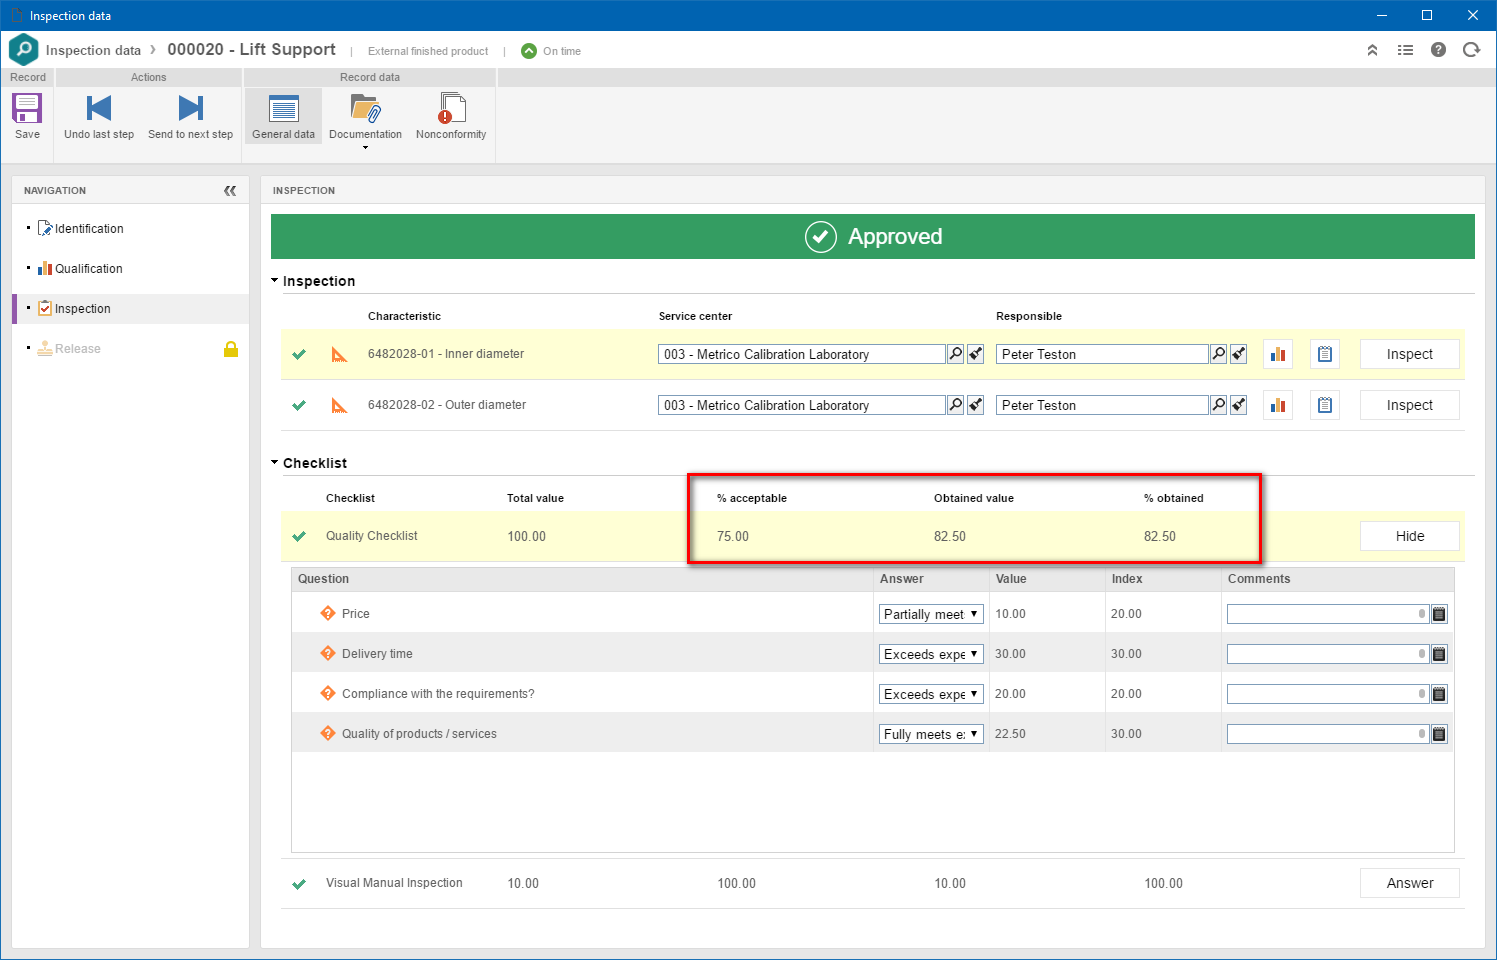
Task: Open the Documentation dropdown arrow
Action: coord(365,148)
